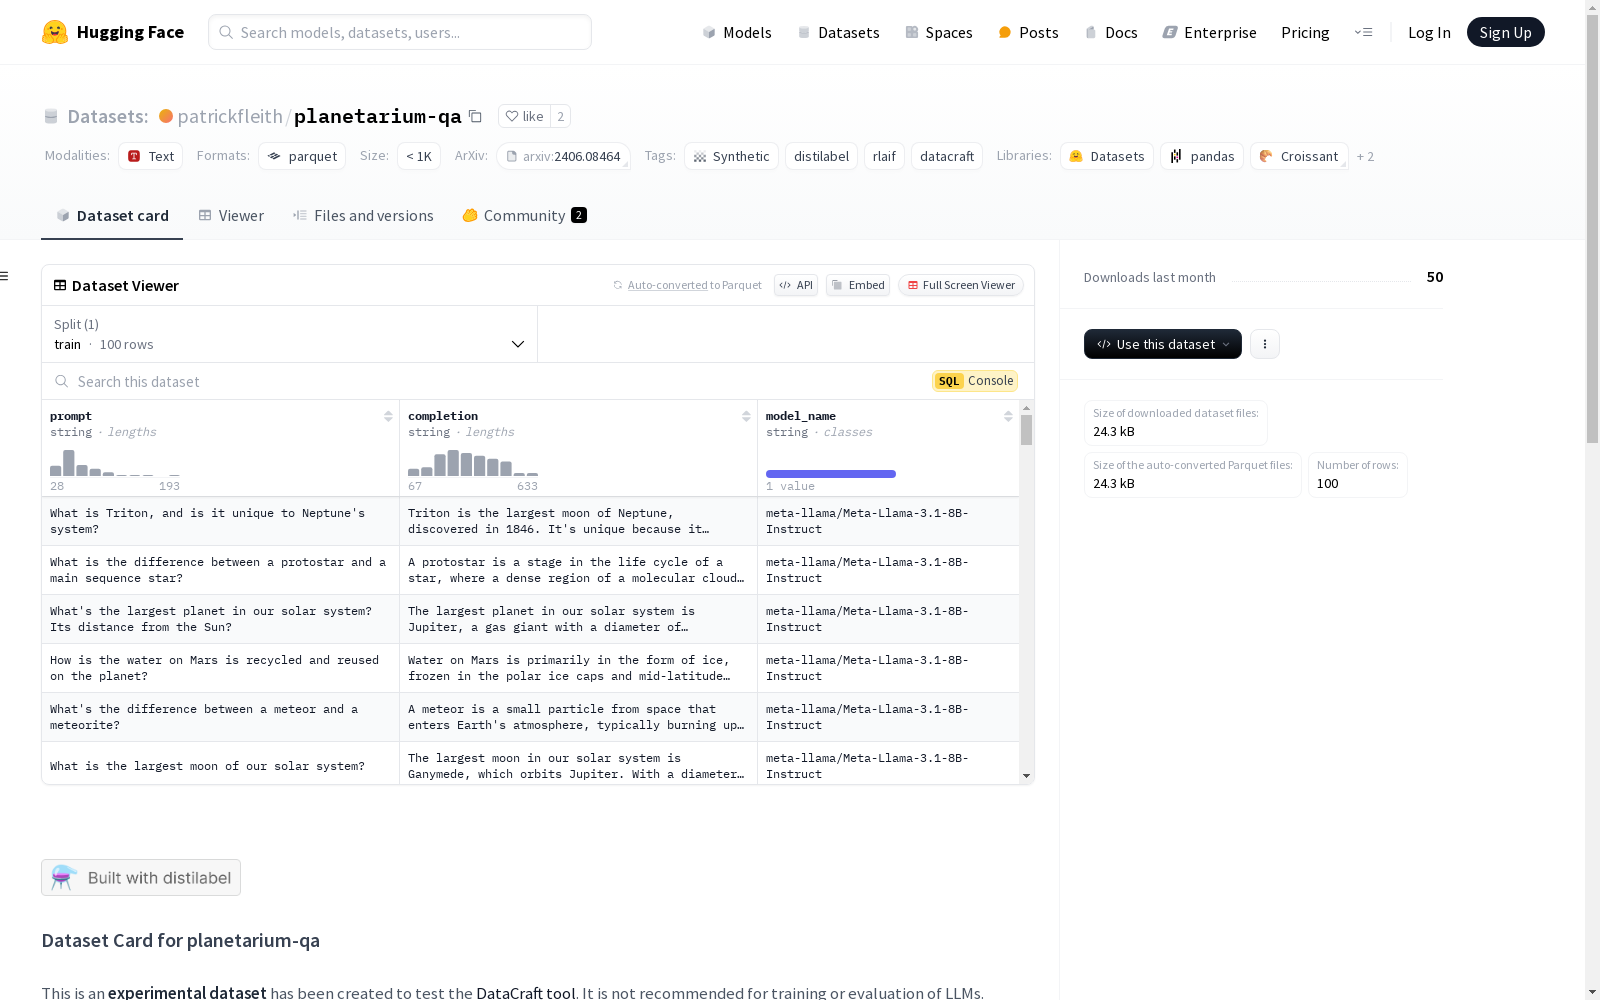Go to Datasets in top navigation
The width and height of the screenshot is (1600, 1000).
838,32
